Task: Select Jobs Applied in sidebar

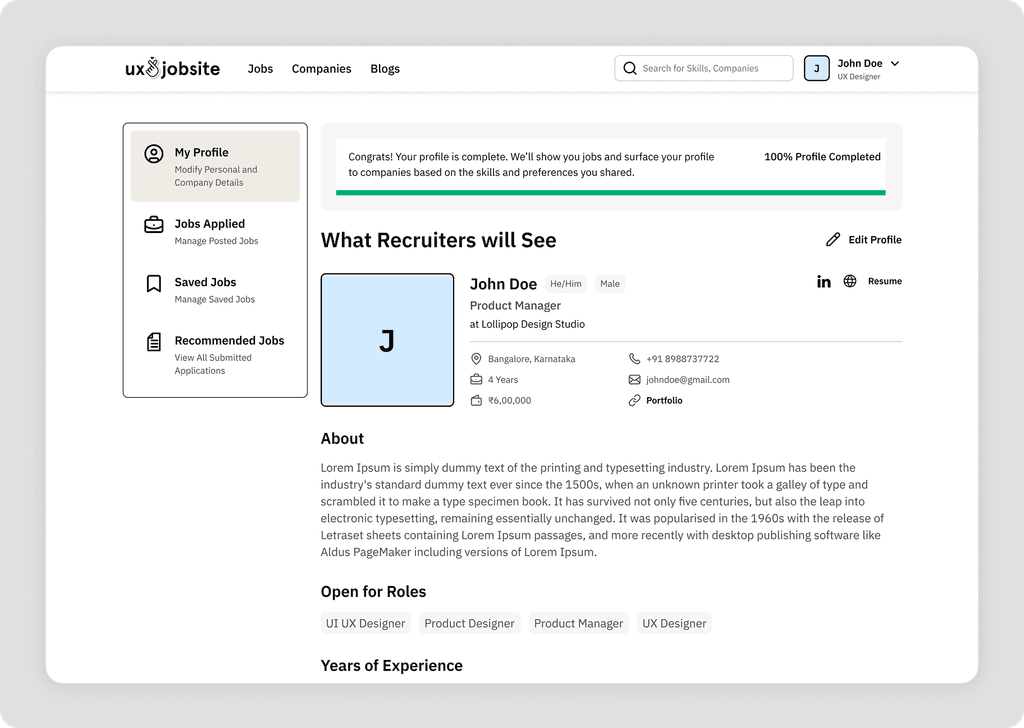Action: (215, 231)
